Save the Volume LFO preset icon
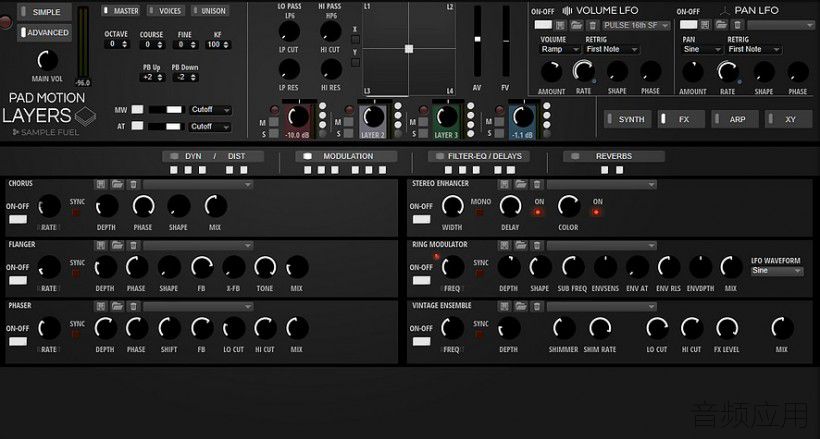Image resolution: width=820 pixels, height=439 pixels. (x=560, y=25)
